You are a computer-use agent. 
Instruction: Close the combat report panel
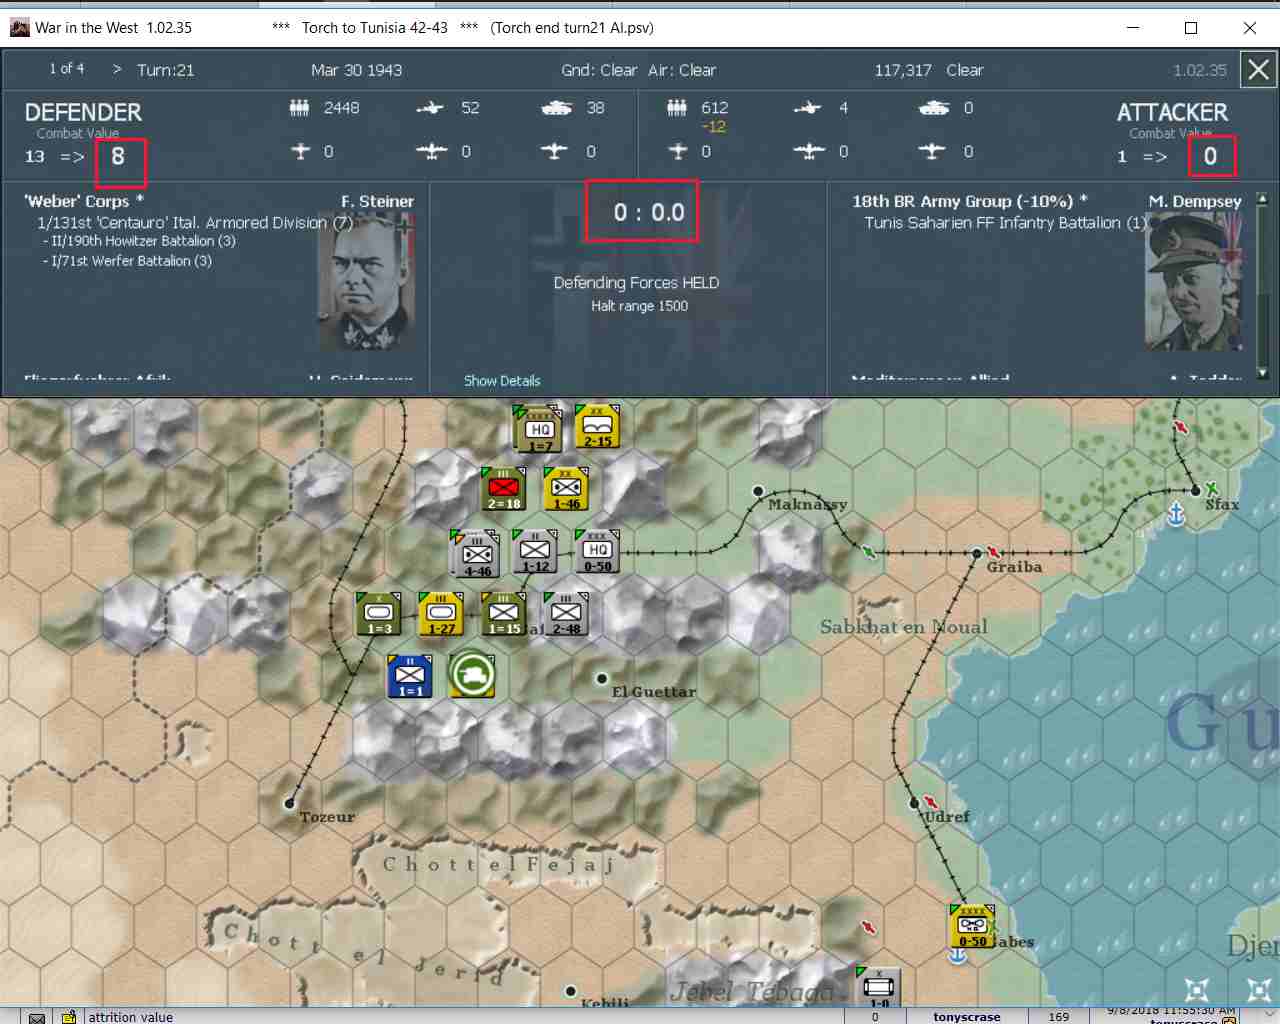coord(1258,70)
